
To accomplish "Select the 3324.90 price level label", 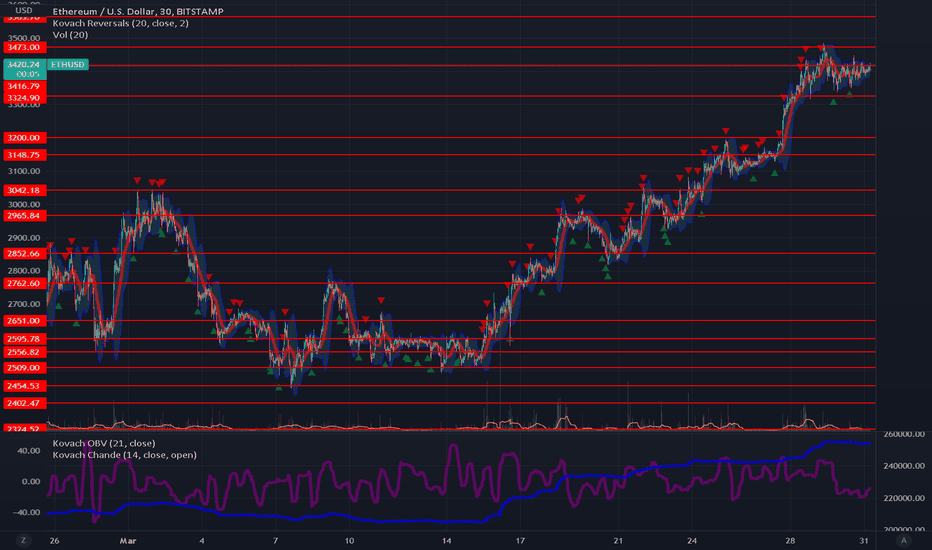I will point(24,98).
